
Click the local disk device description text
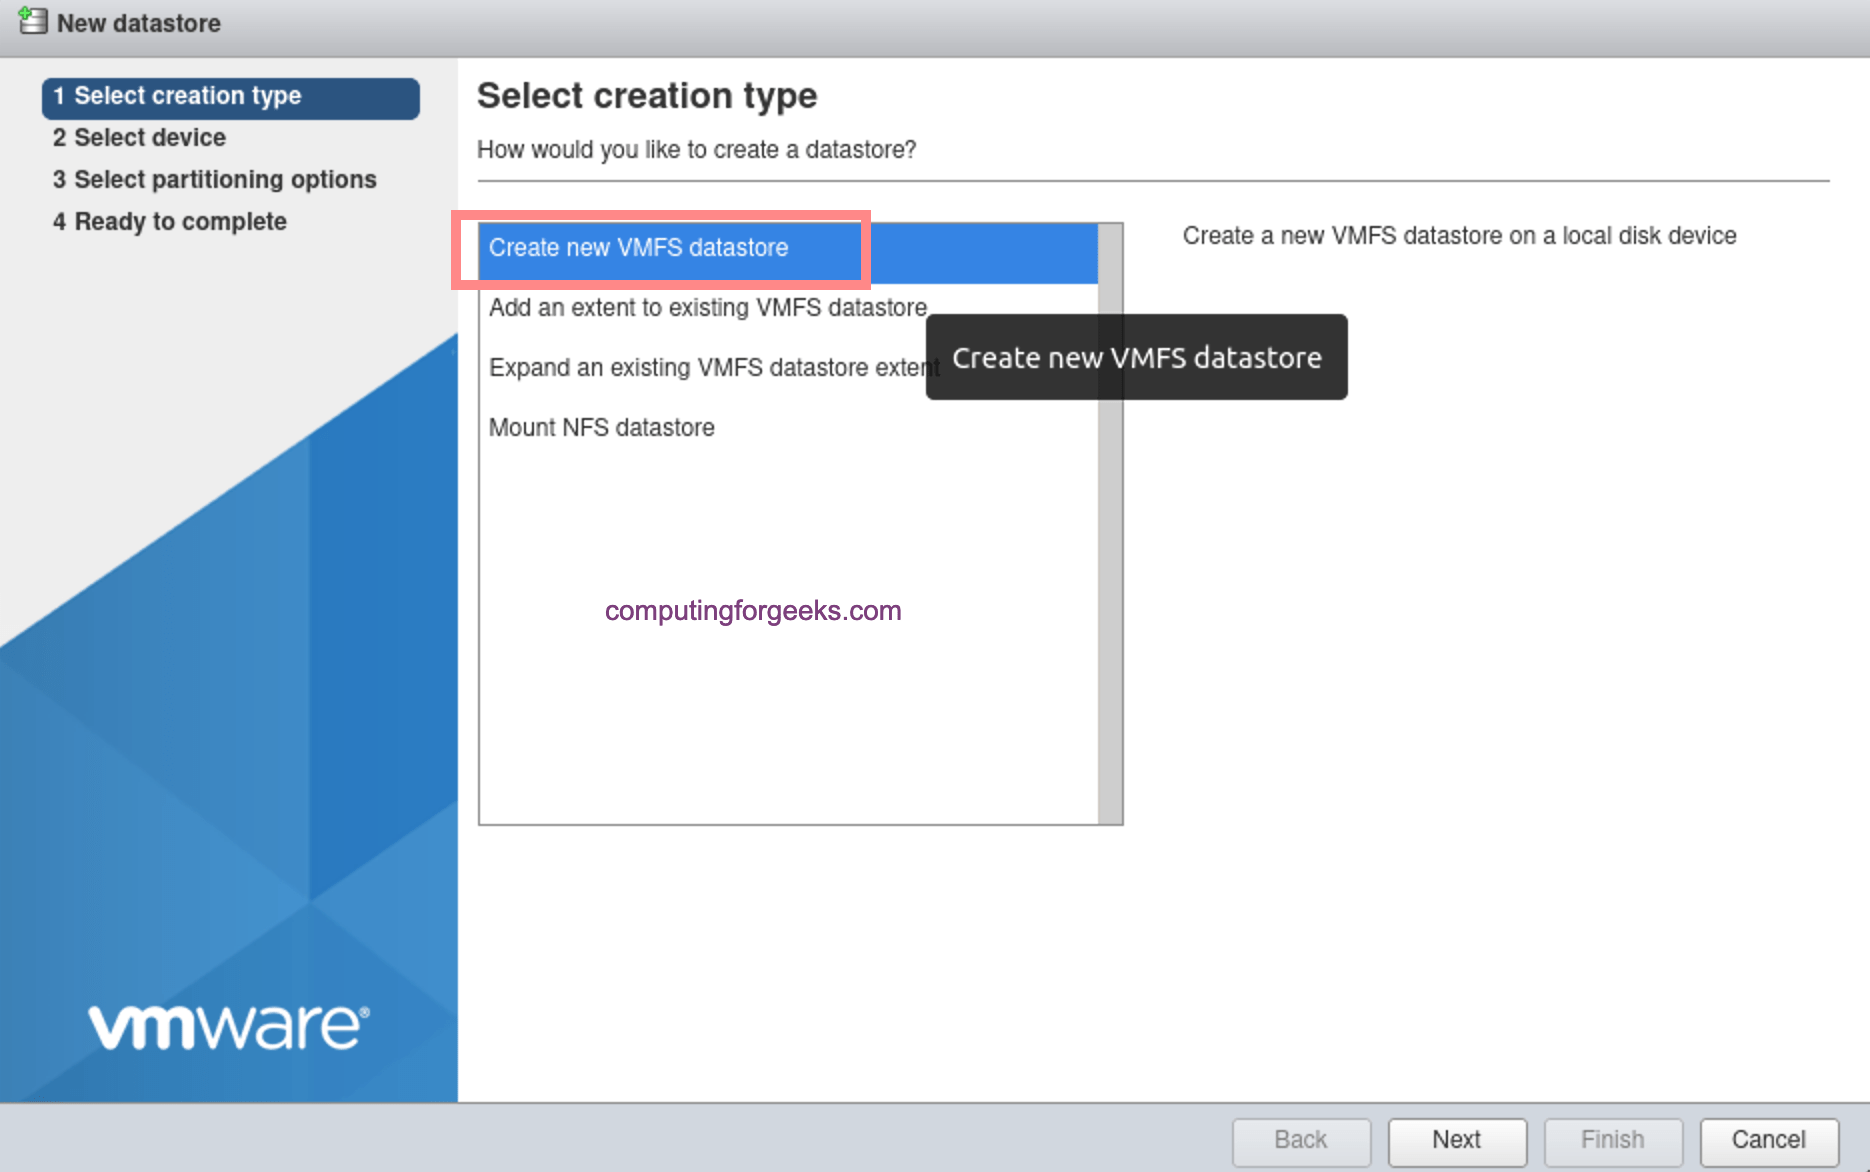click(1459, 236)
